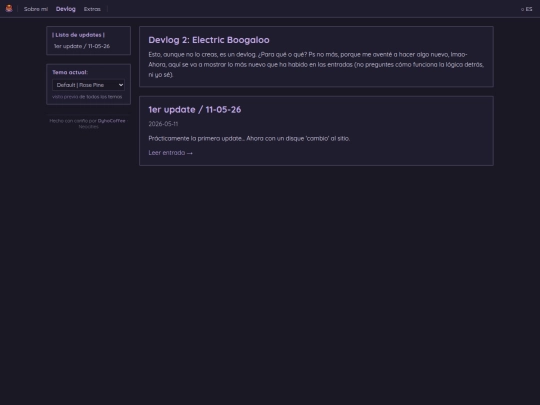
Task: Click the site logo avatar icon
Action: [x=9, y=9]
